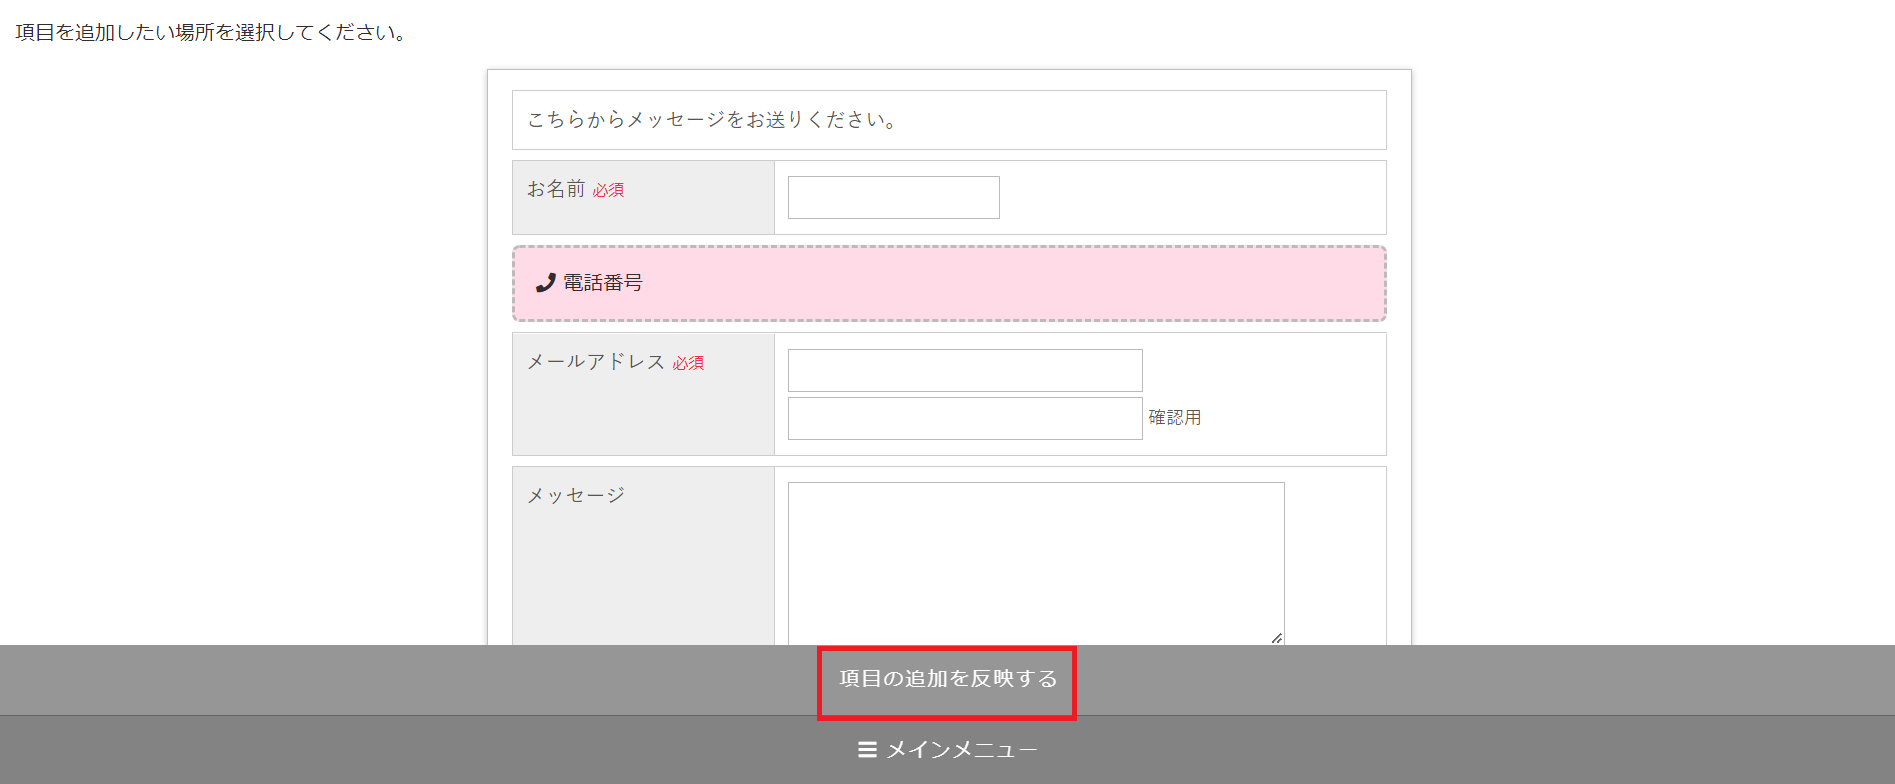Click the blank right side of the pink 電話番号 row
This screenshot has width=1895, height=784.
(1100, 283)
